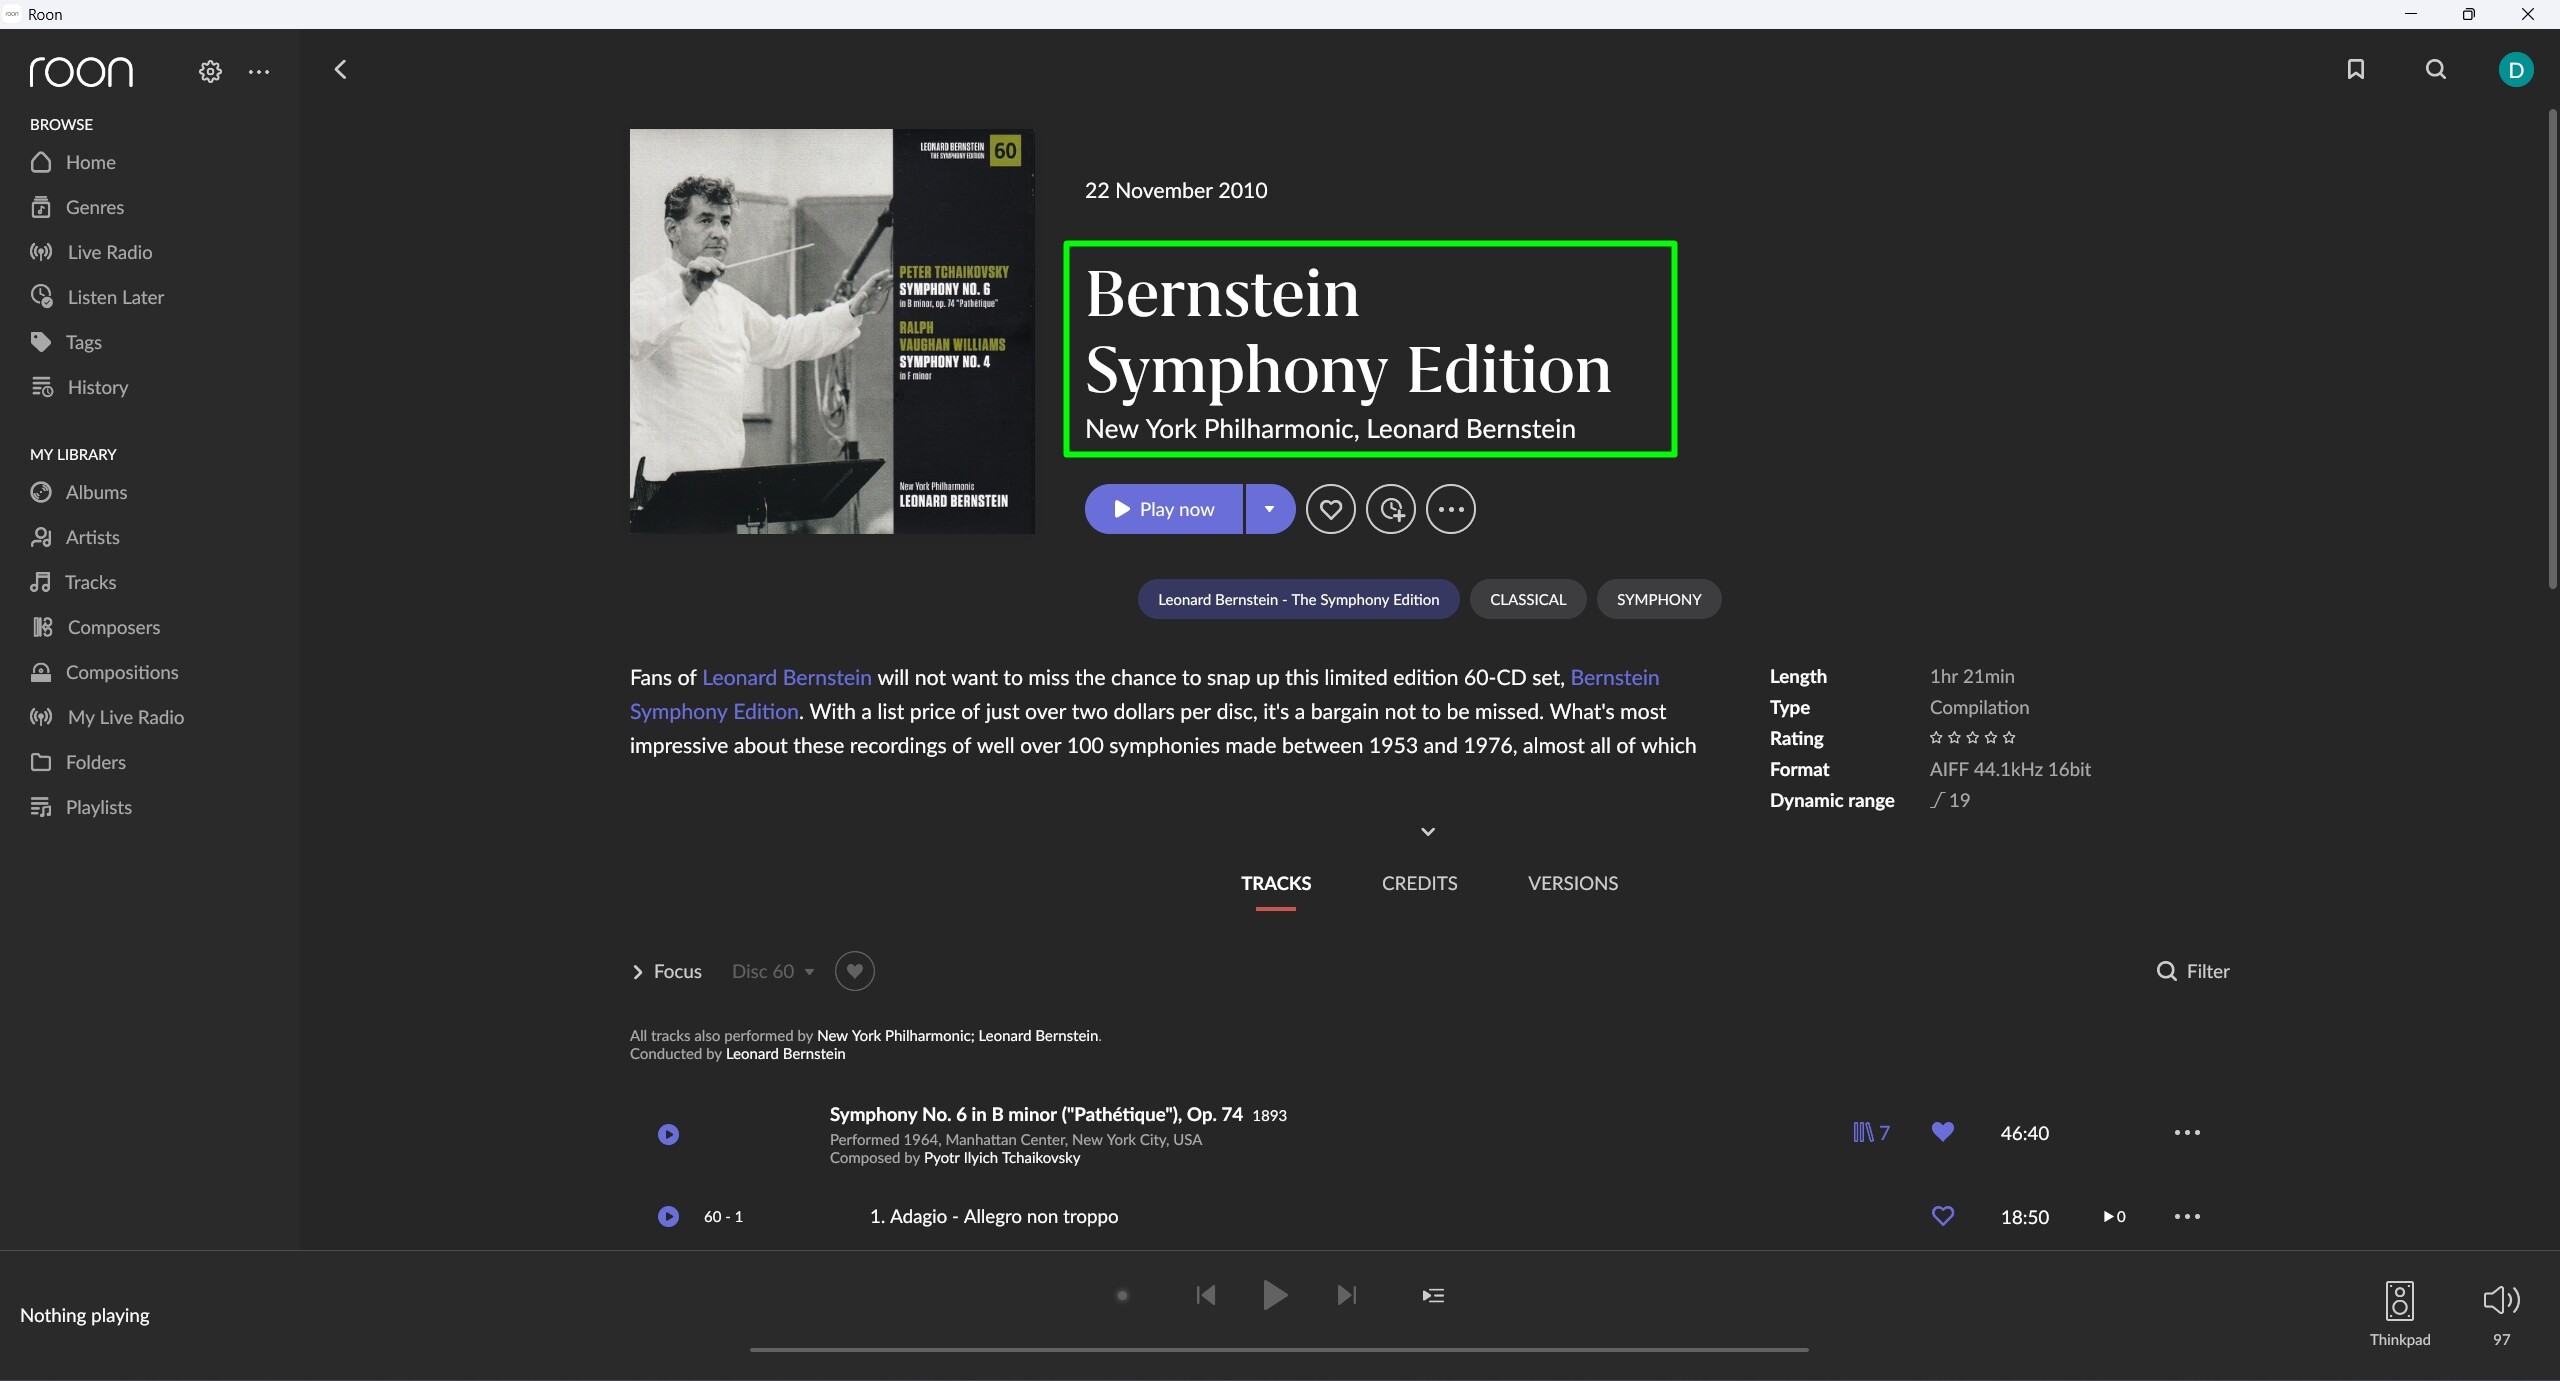This screenshot has height=1381, width=2560.
Task: Switch to the Credits tab
Action: click(x=1419, y=883)
